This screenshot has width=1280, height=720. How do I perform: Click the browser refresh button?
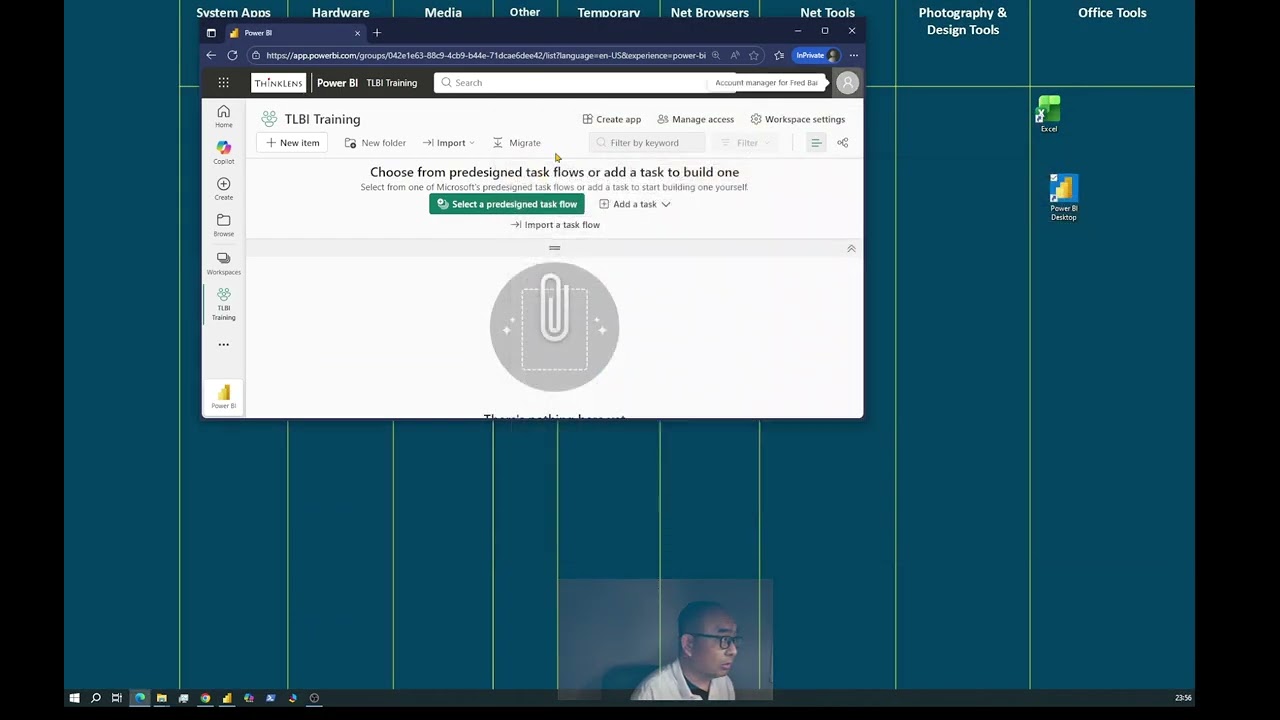[x=232, y=55]
